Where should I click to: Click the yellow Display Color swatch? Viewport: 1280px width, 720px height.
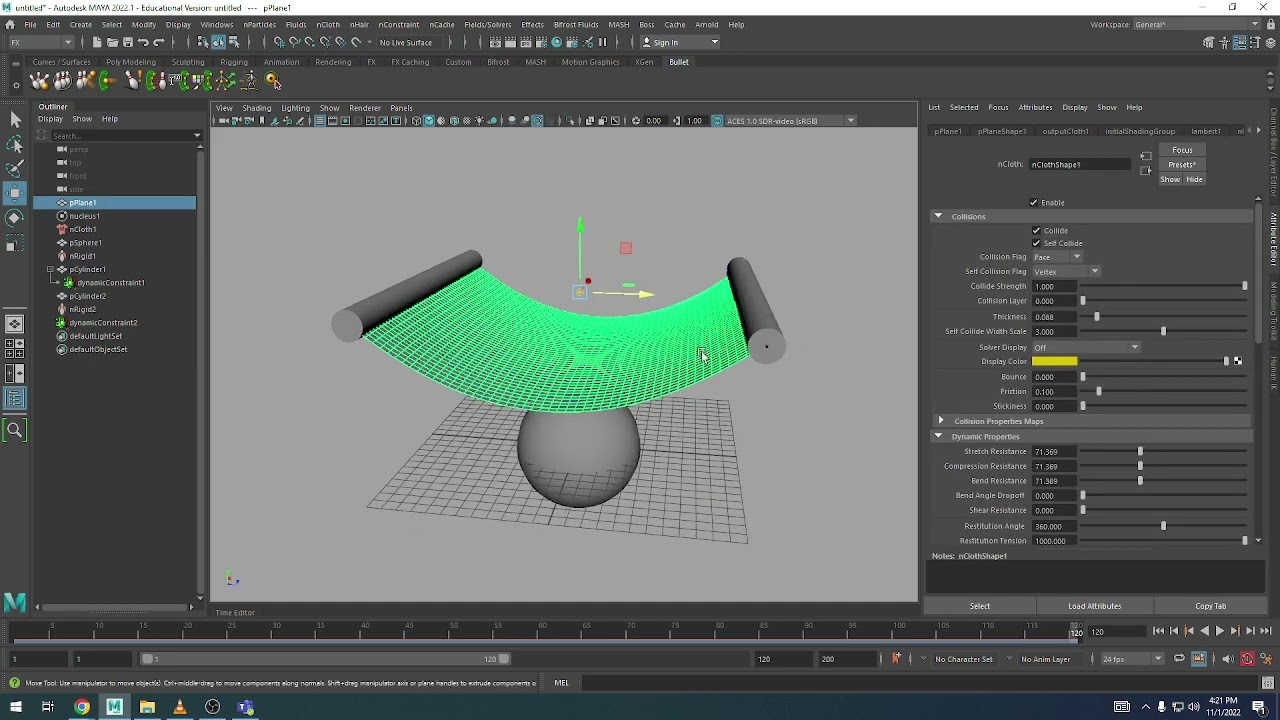[1054, 361]
